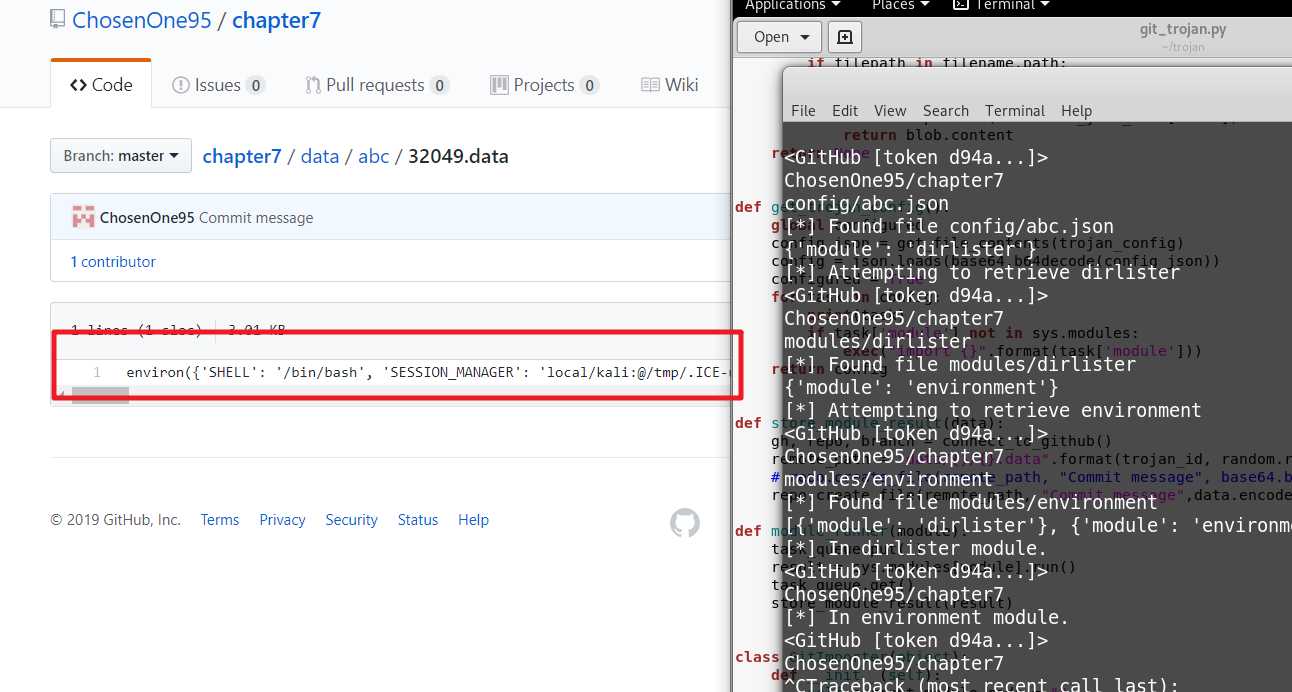This screenshot has height=692, width=1292.
Task: Switch to the Issues tab
Action: tap(218, 85)
